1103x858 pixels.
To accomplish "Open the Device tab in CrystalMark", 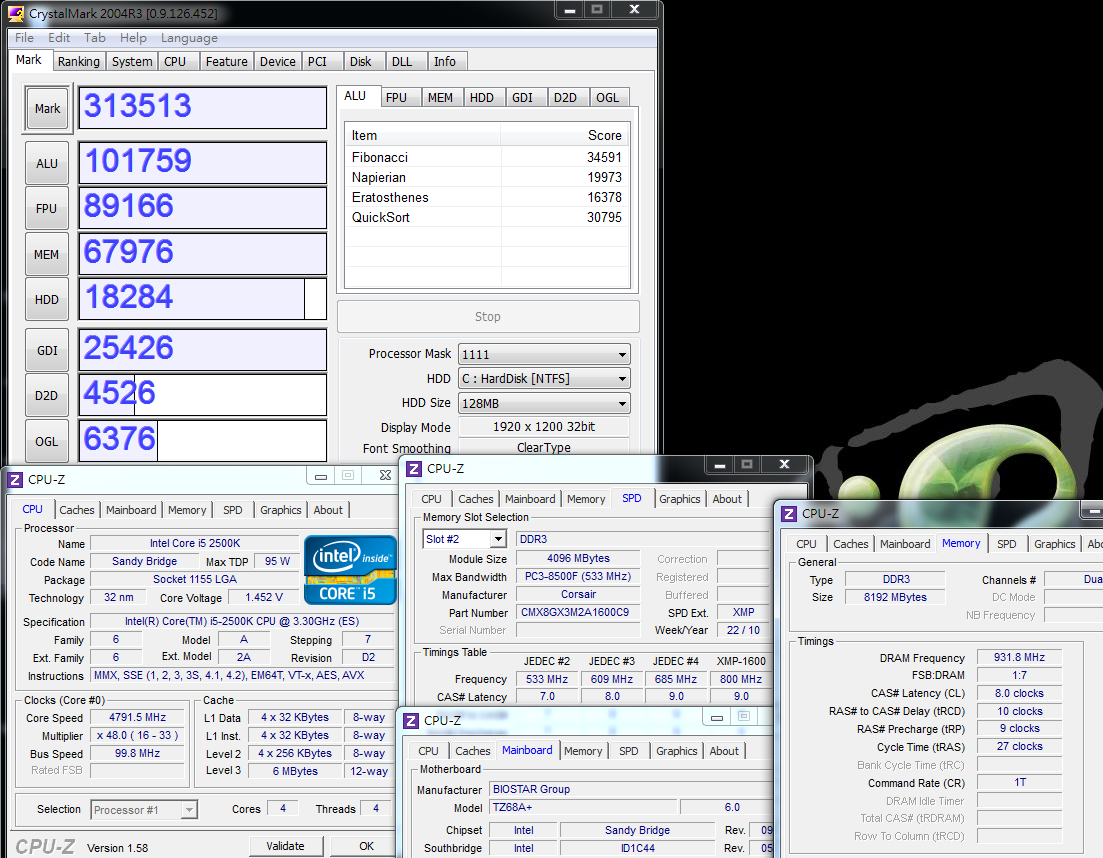I will click(278, 62).
